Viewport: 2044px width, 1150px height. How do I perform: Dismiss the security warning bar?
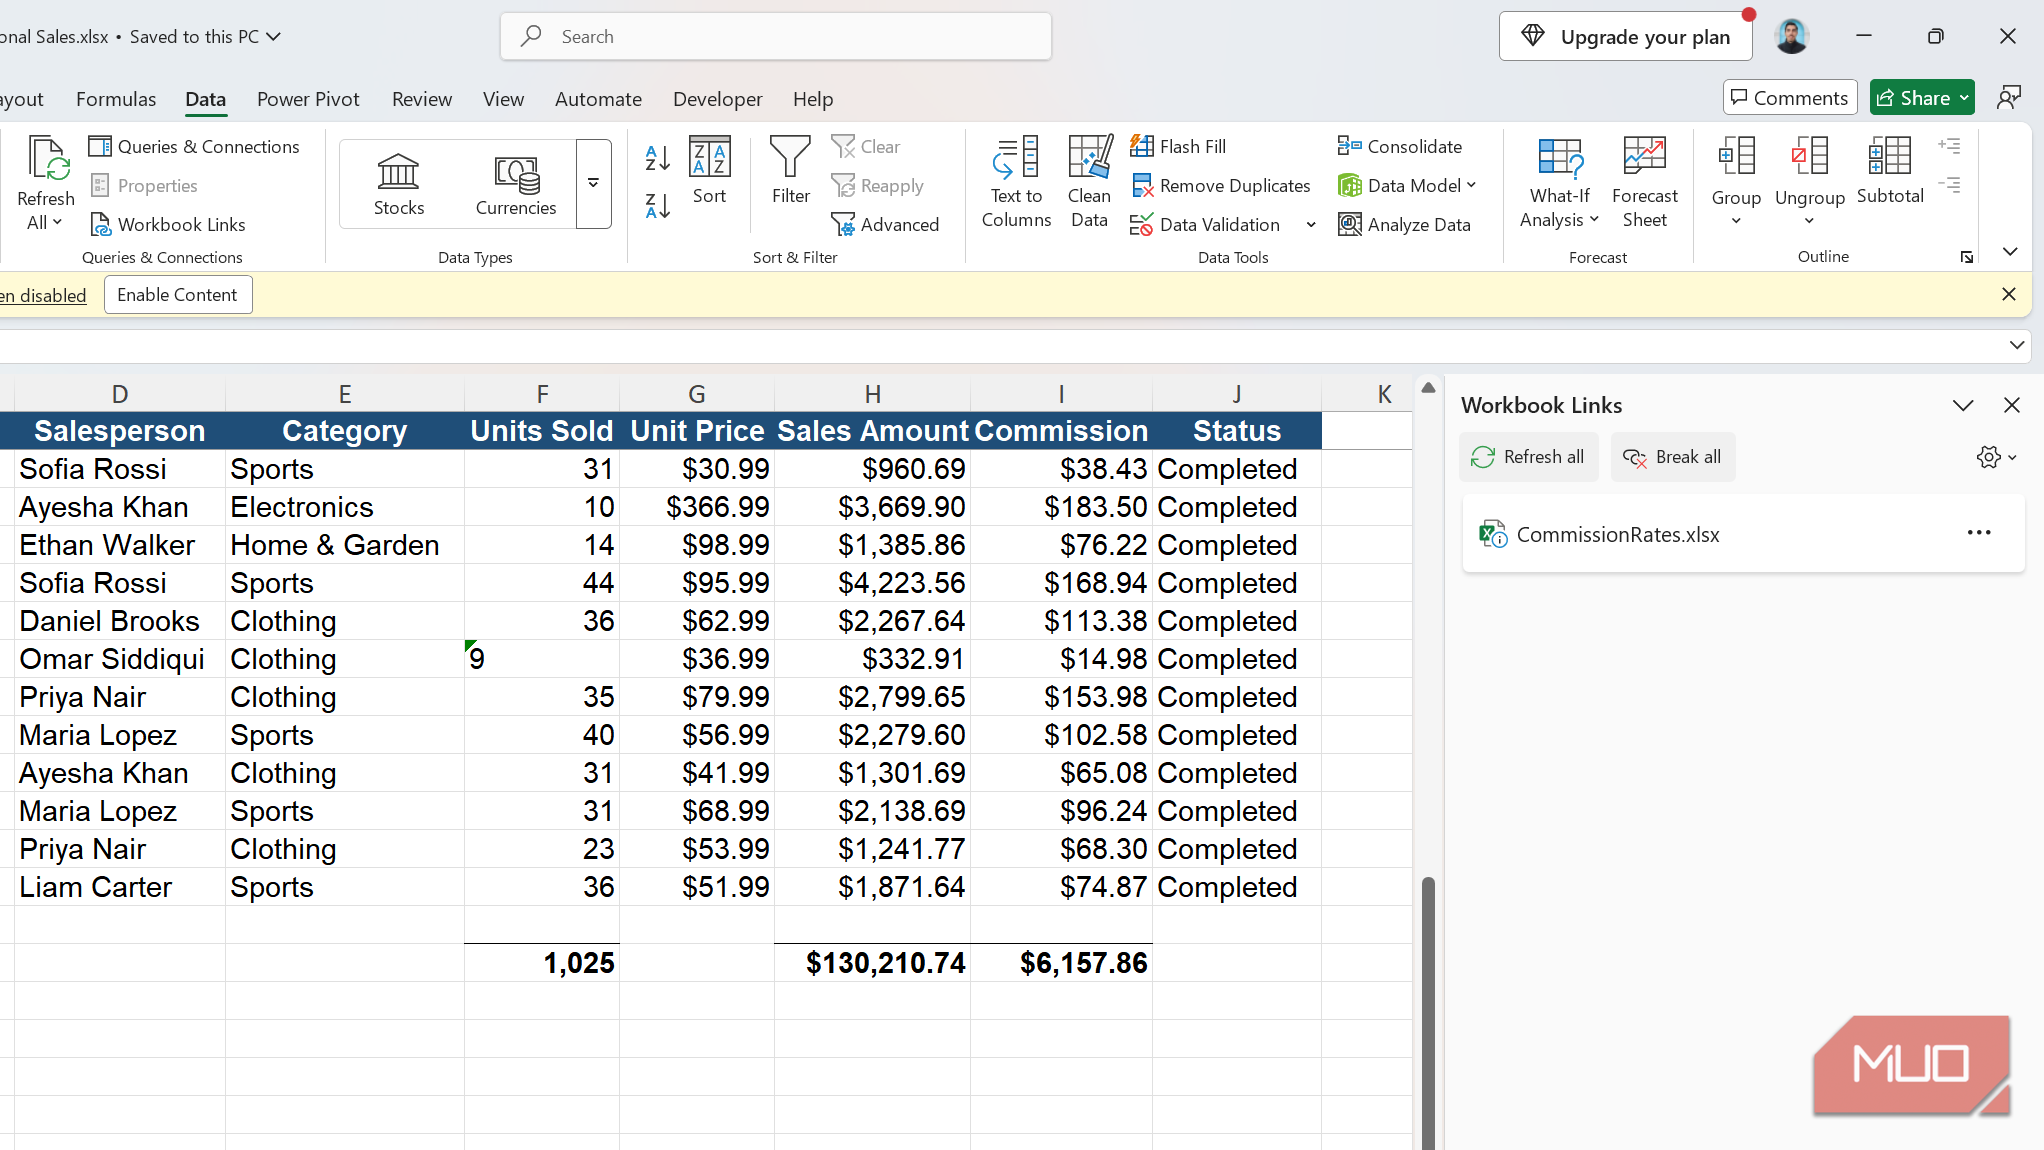coord(2008,294)
